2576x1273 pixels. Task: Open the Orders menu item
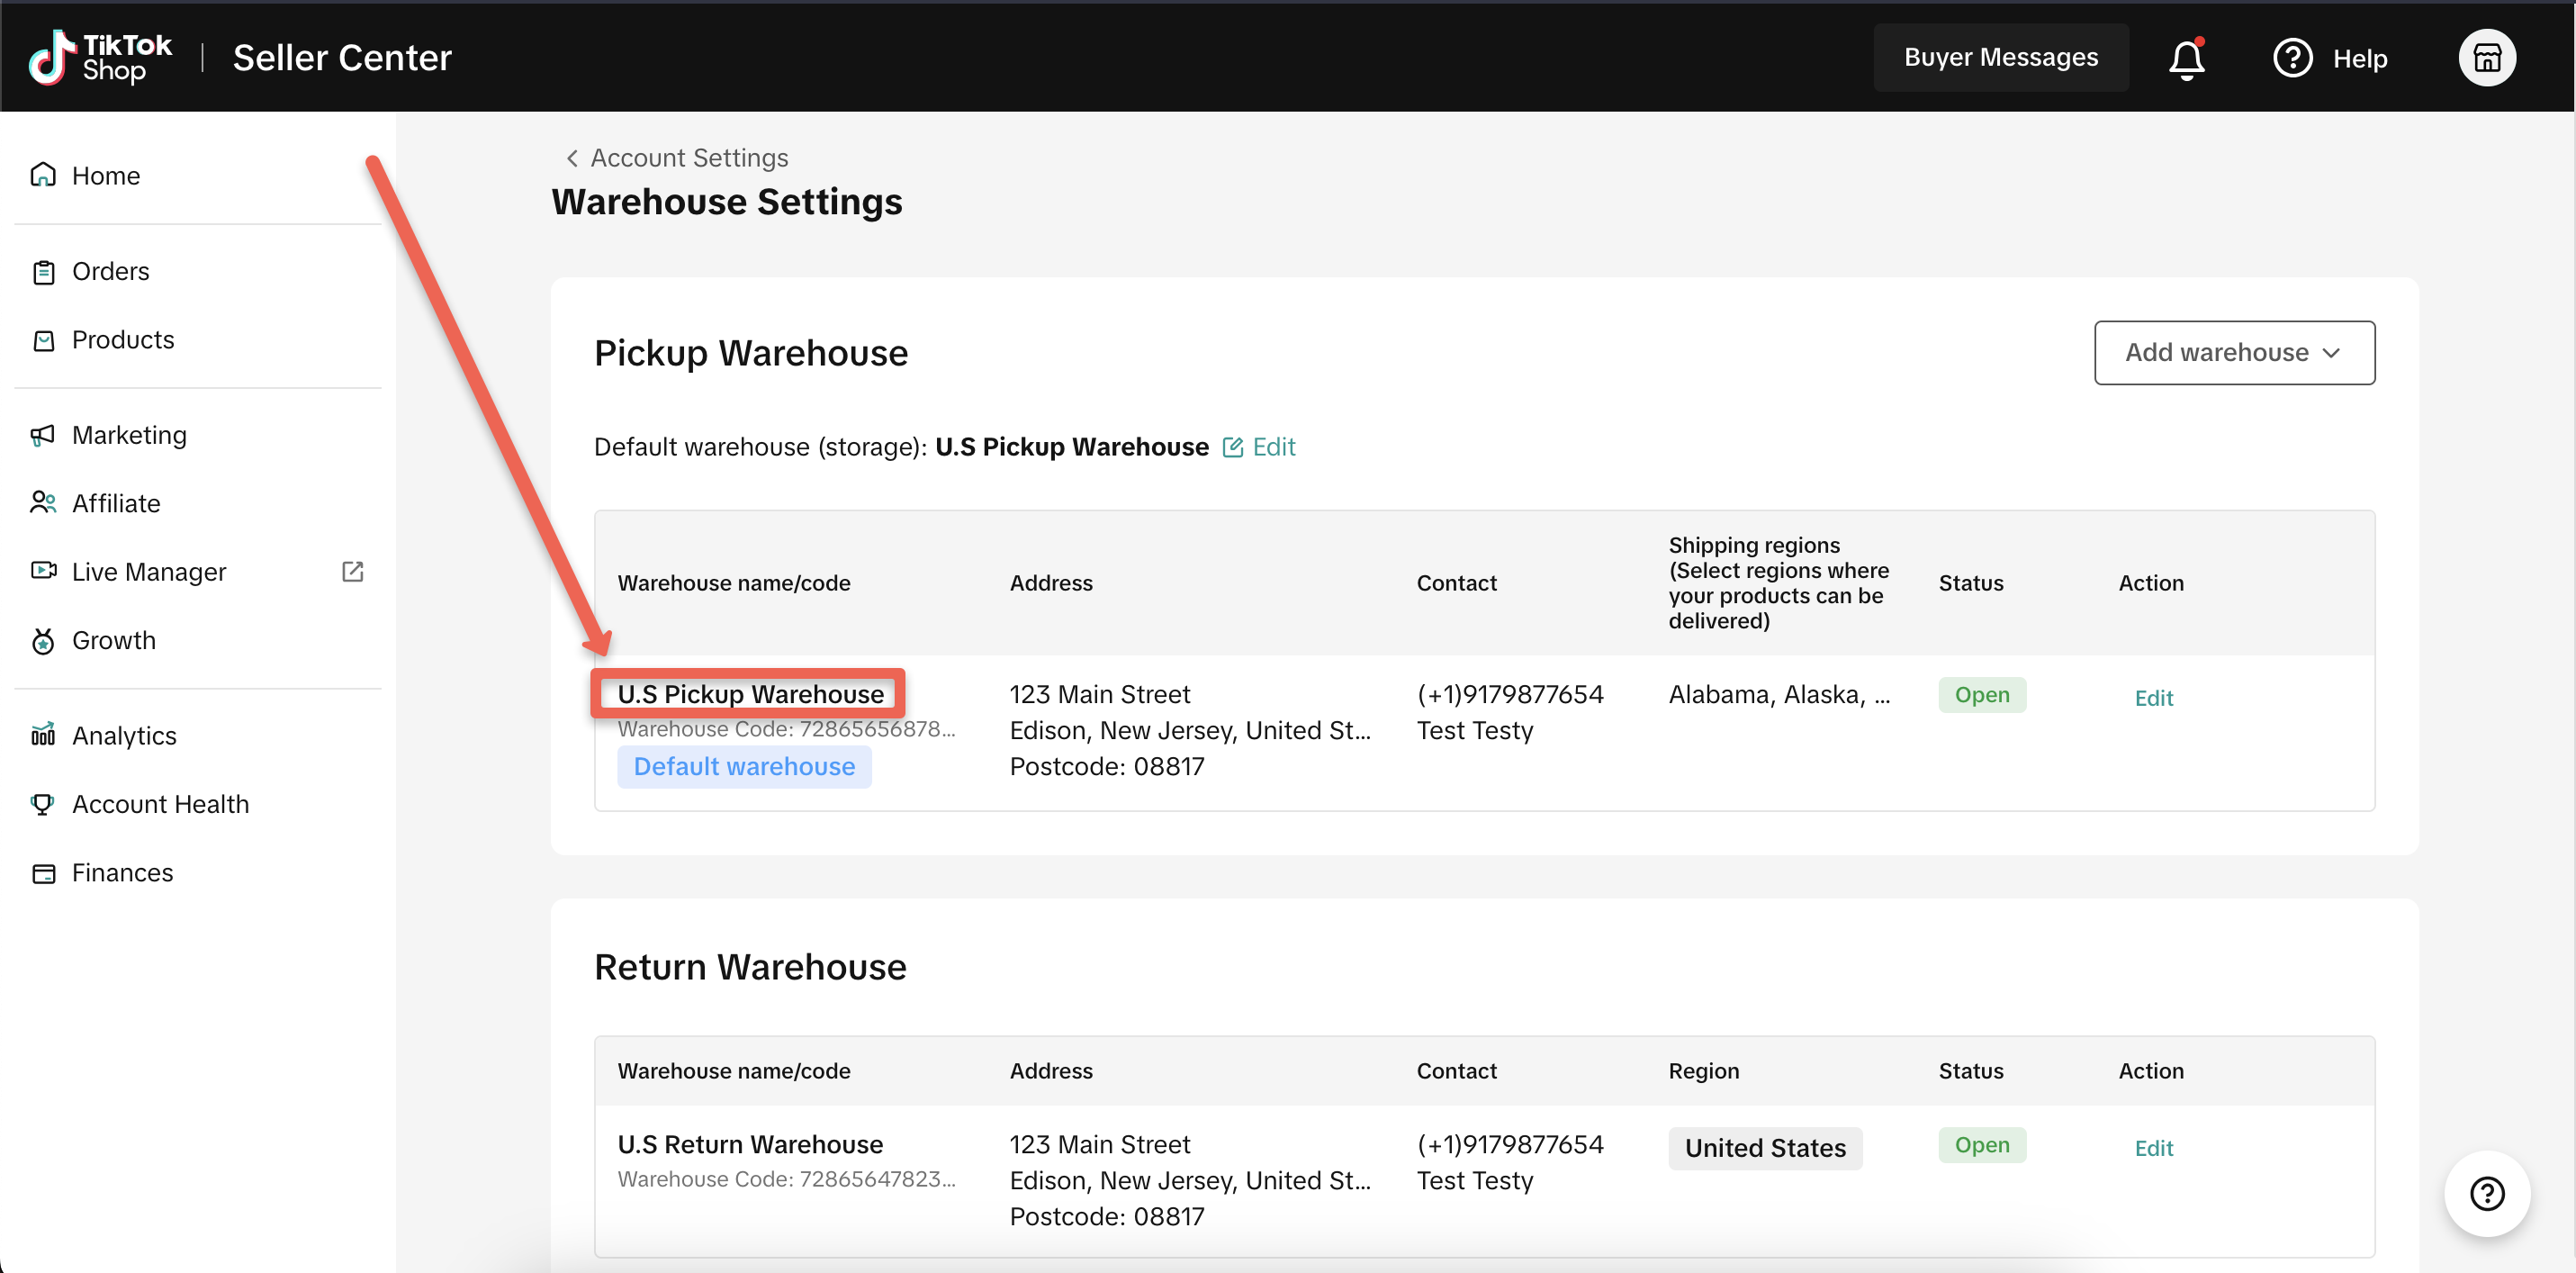(x=110, y=271)
